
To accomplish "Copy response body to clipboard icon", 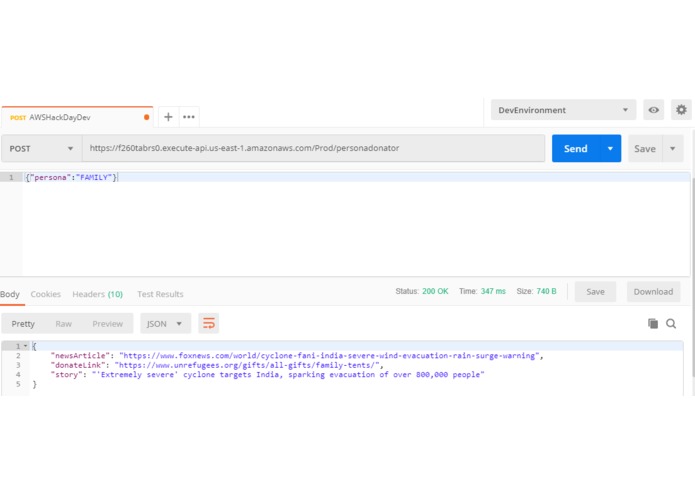I will pos(652,323).
